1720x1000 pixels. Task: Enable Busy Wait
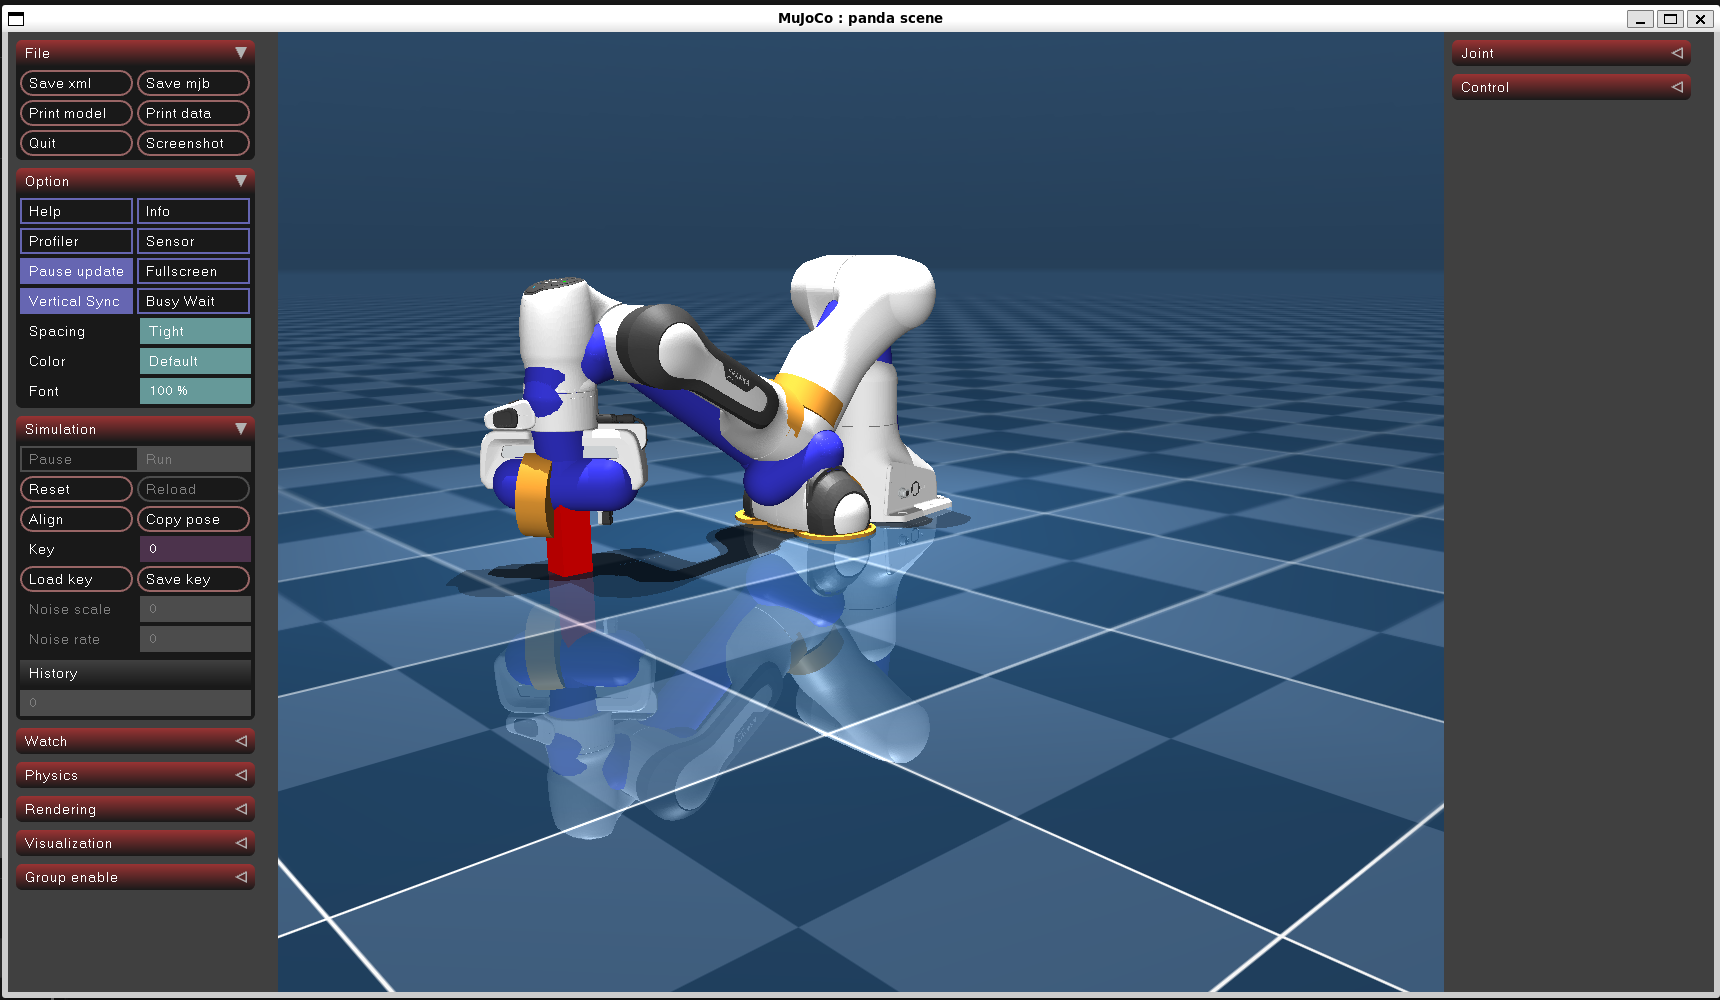(x=193, y=301)
